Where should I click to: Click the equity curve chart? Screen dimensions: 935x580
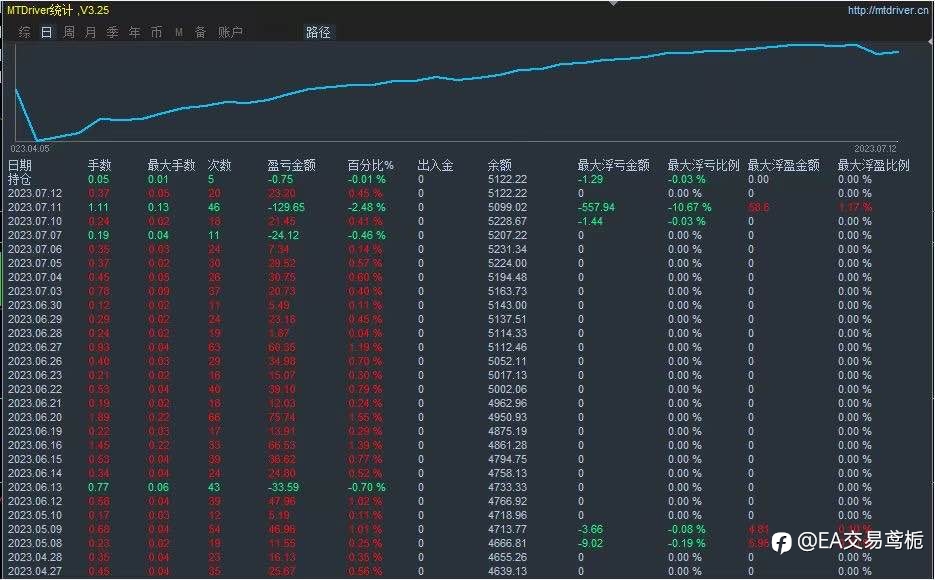(457, 92)
